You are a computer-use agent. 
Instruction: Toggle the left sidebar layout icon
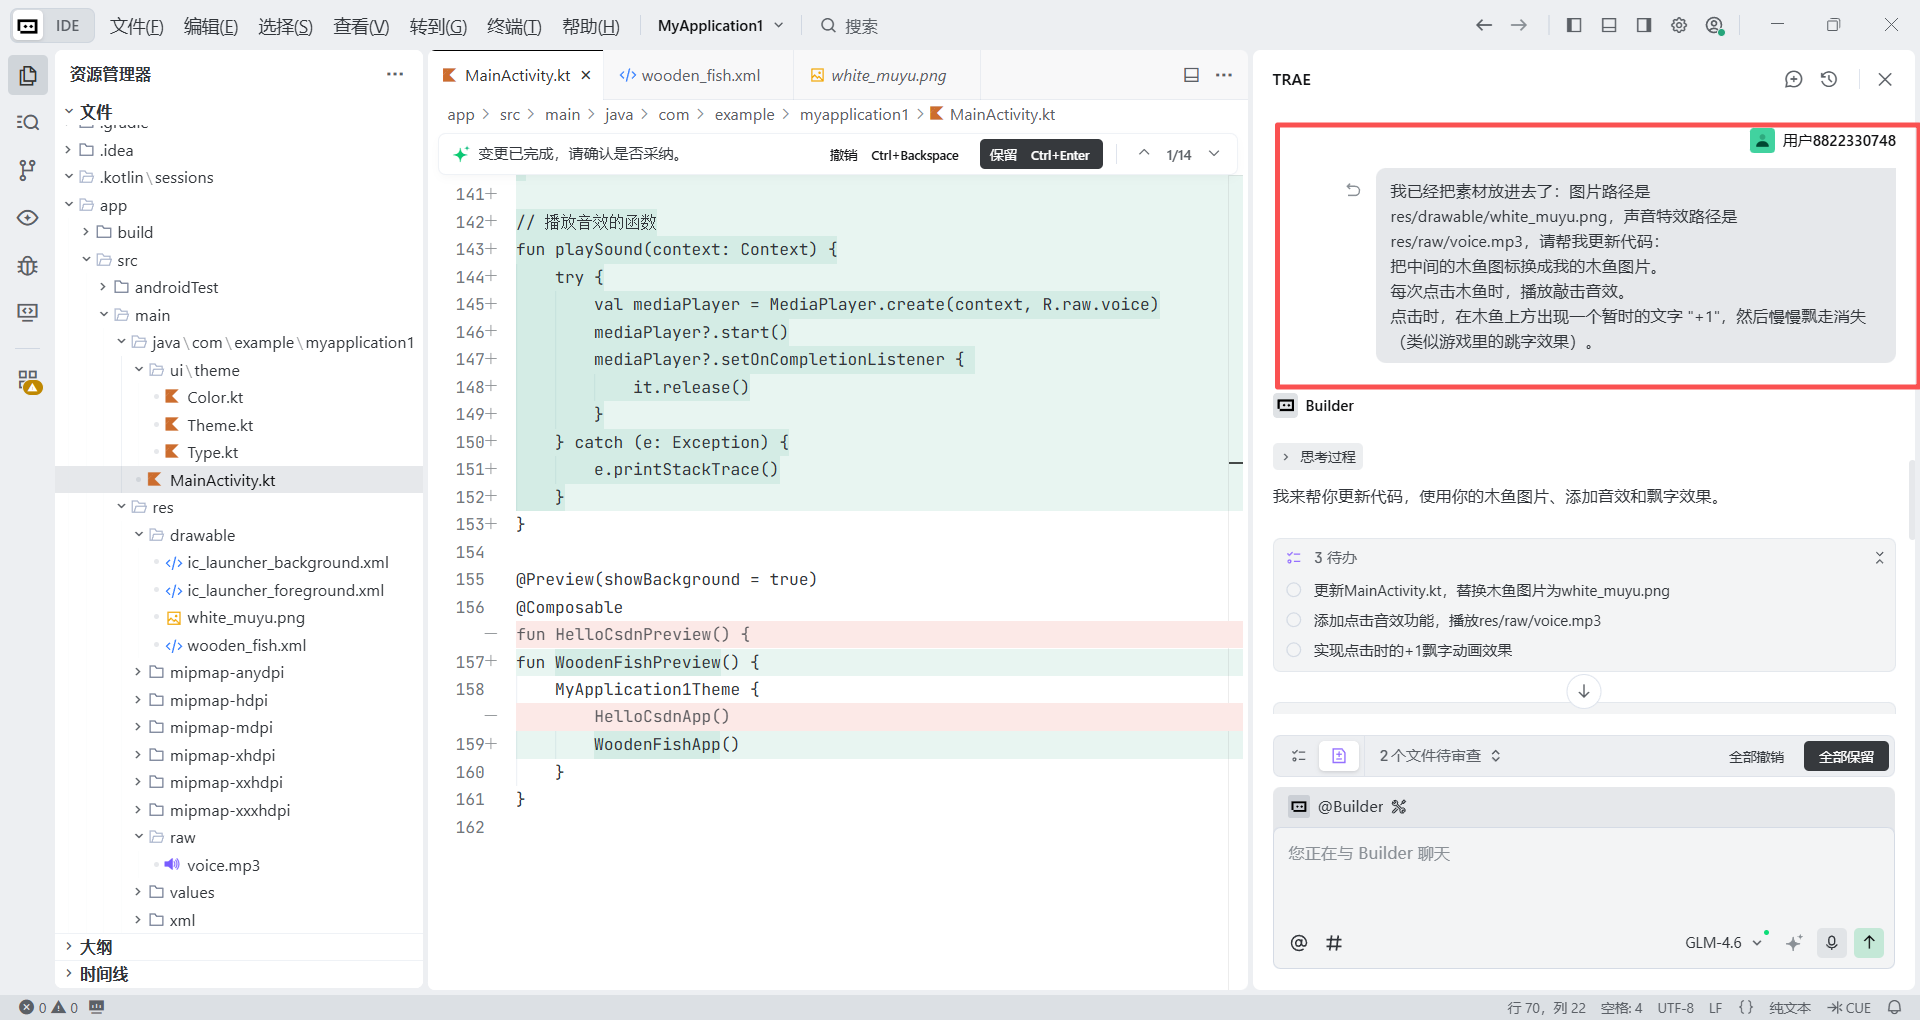click(x=1574, y=25)
